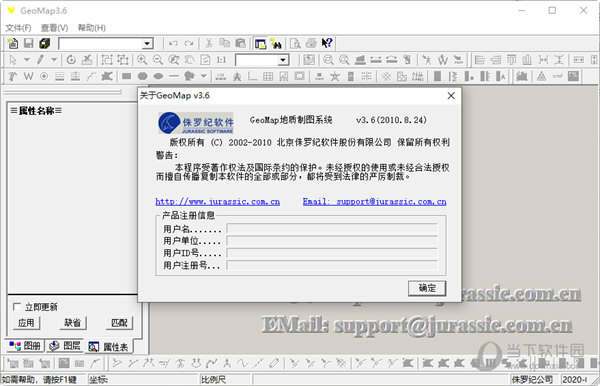The image size is (600, 386).
Task: Click the Zoom Out magnifier icon
Action: tap(158, 60)
